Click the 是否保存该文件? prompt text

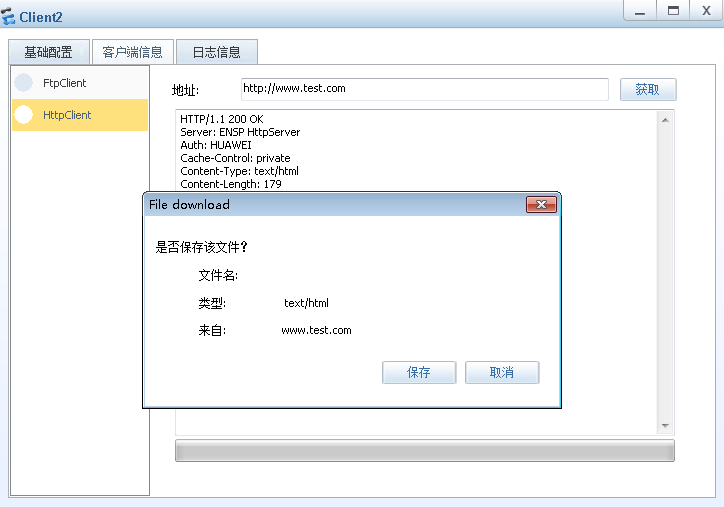pyautogui.click(x=201, y=247)
